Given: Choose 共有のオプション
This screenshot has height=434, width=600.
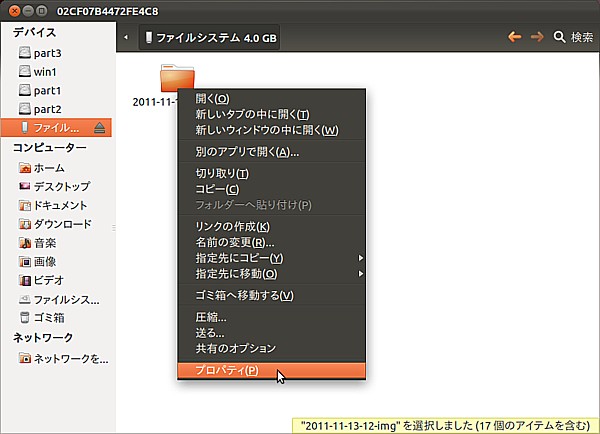Looking at the screenshot, I should click(x=272, y=348).
